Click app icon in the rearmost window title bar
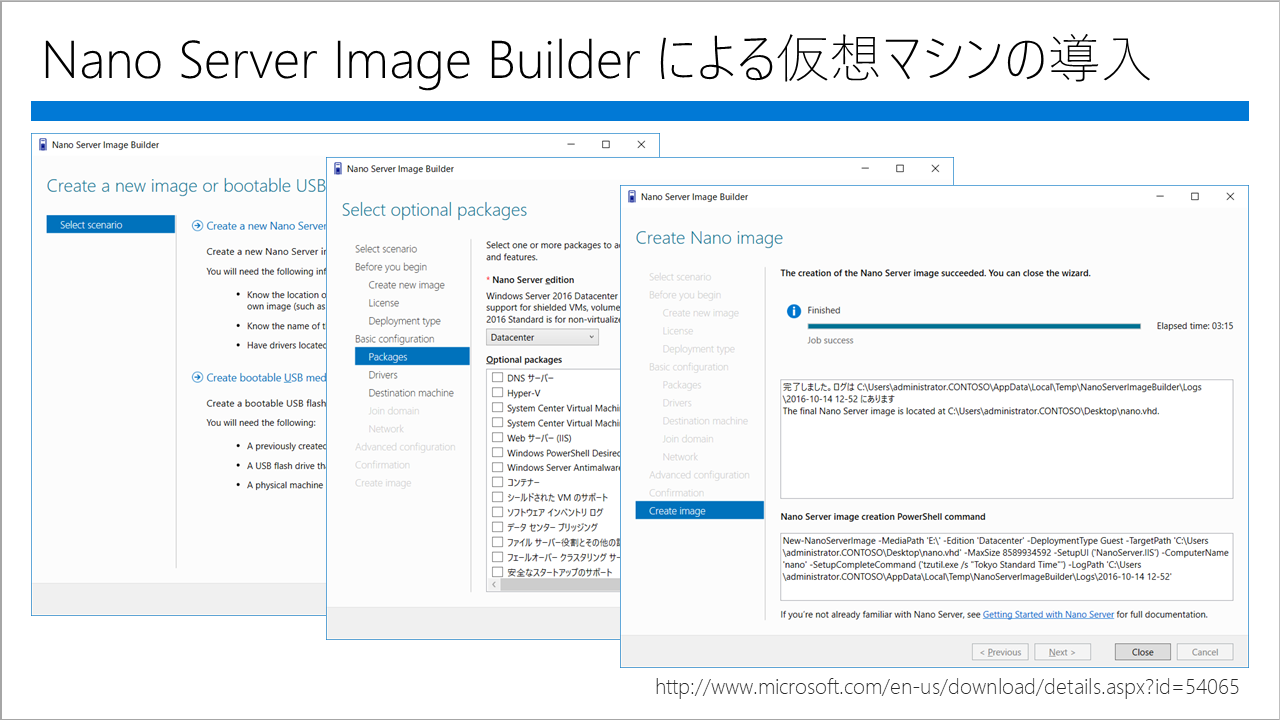1280x720 pixels. pos(42,145)
